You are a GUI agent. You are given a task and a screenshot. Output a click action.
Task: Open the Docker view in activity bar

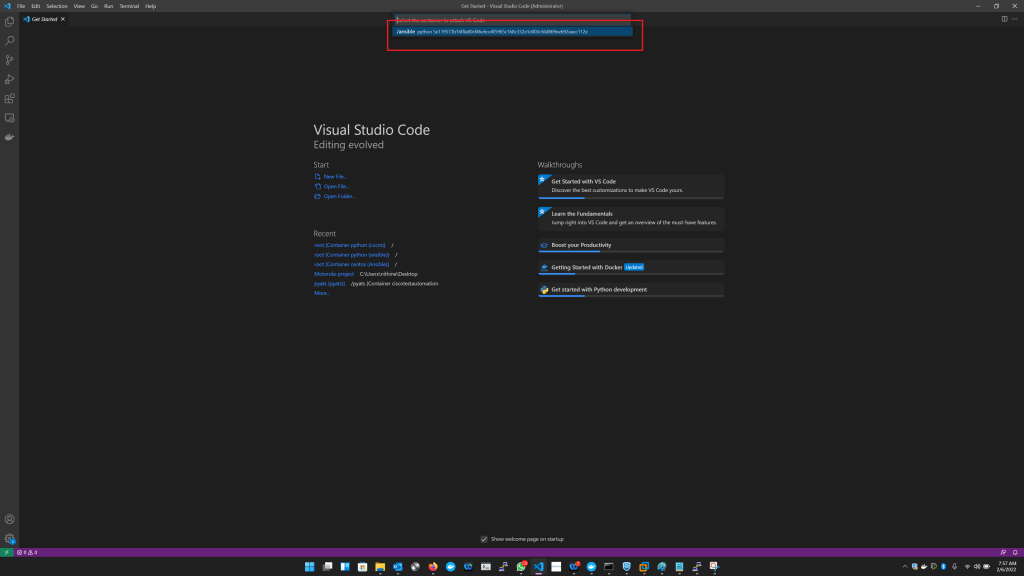(x=10, y=136)
